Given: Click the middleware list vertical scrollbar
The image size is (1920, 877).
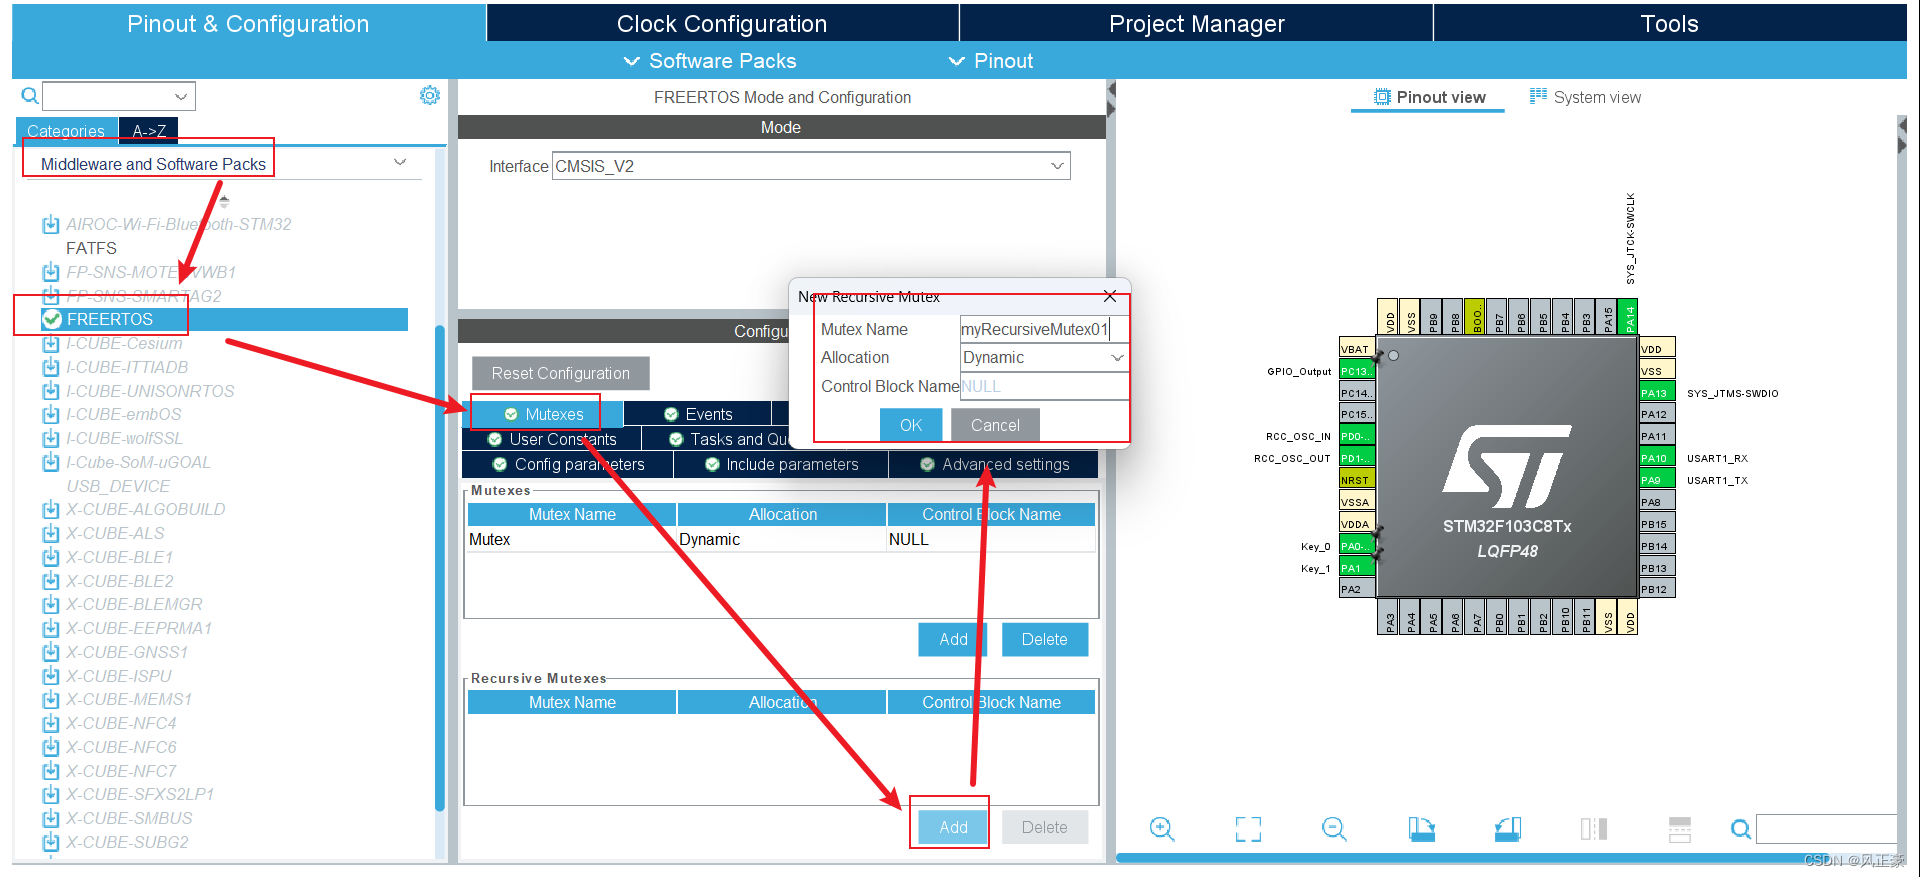Looking at the screenshot, I should click(439, 567).
